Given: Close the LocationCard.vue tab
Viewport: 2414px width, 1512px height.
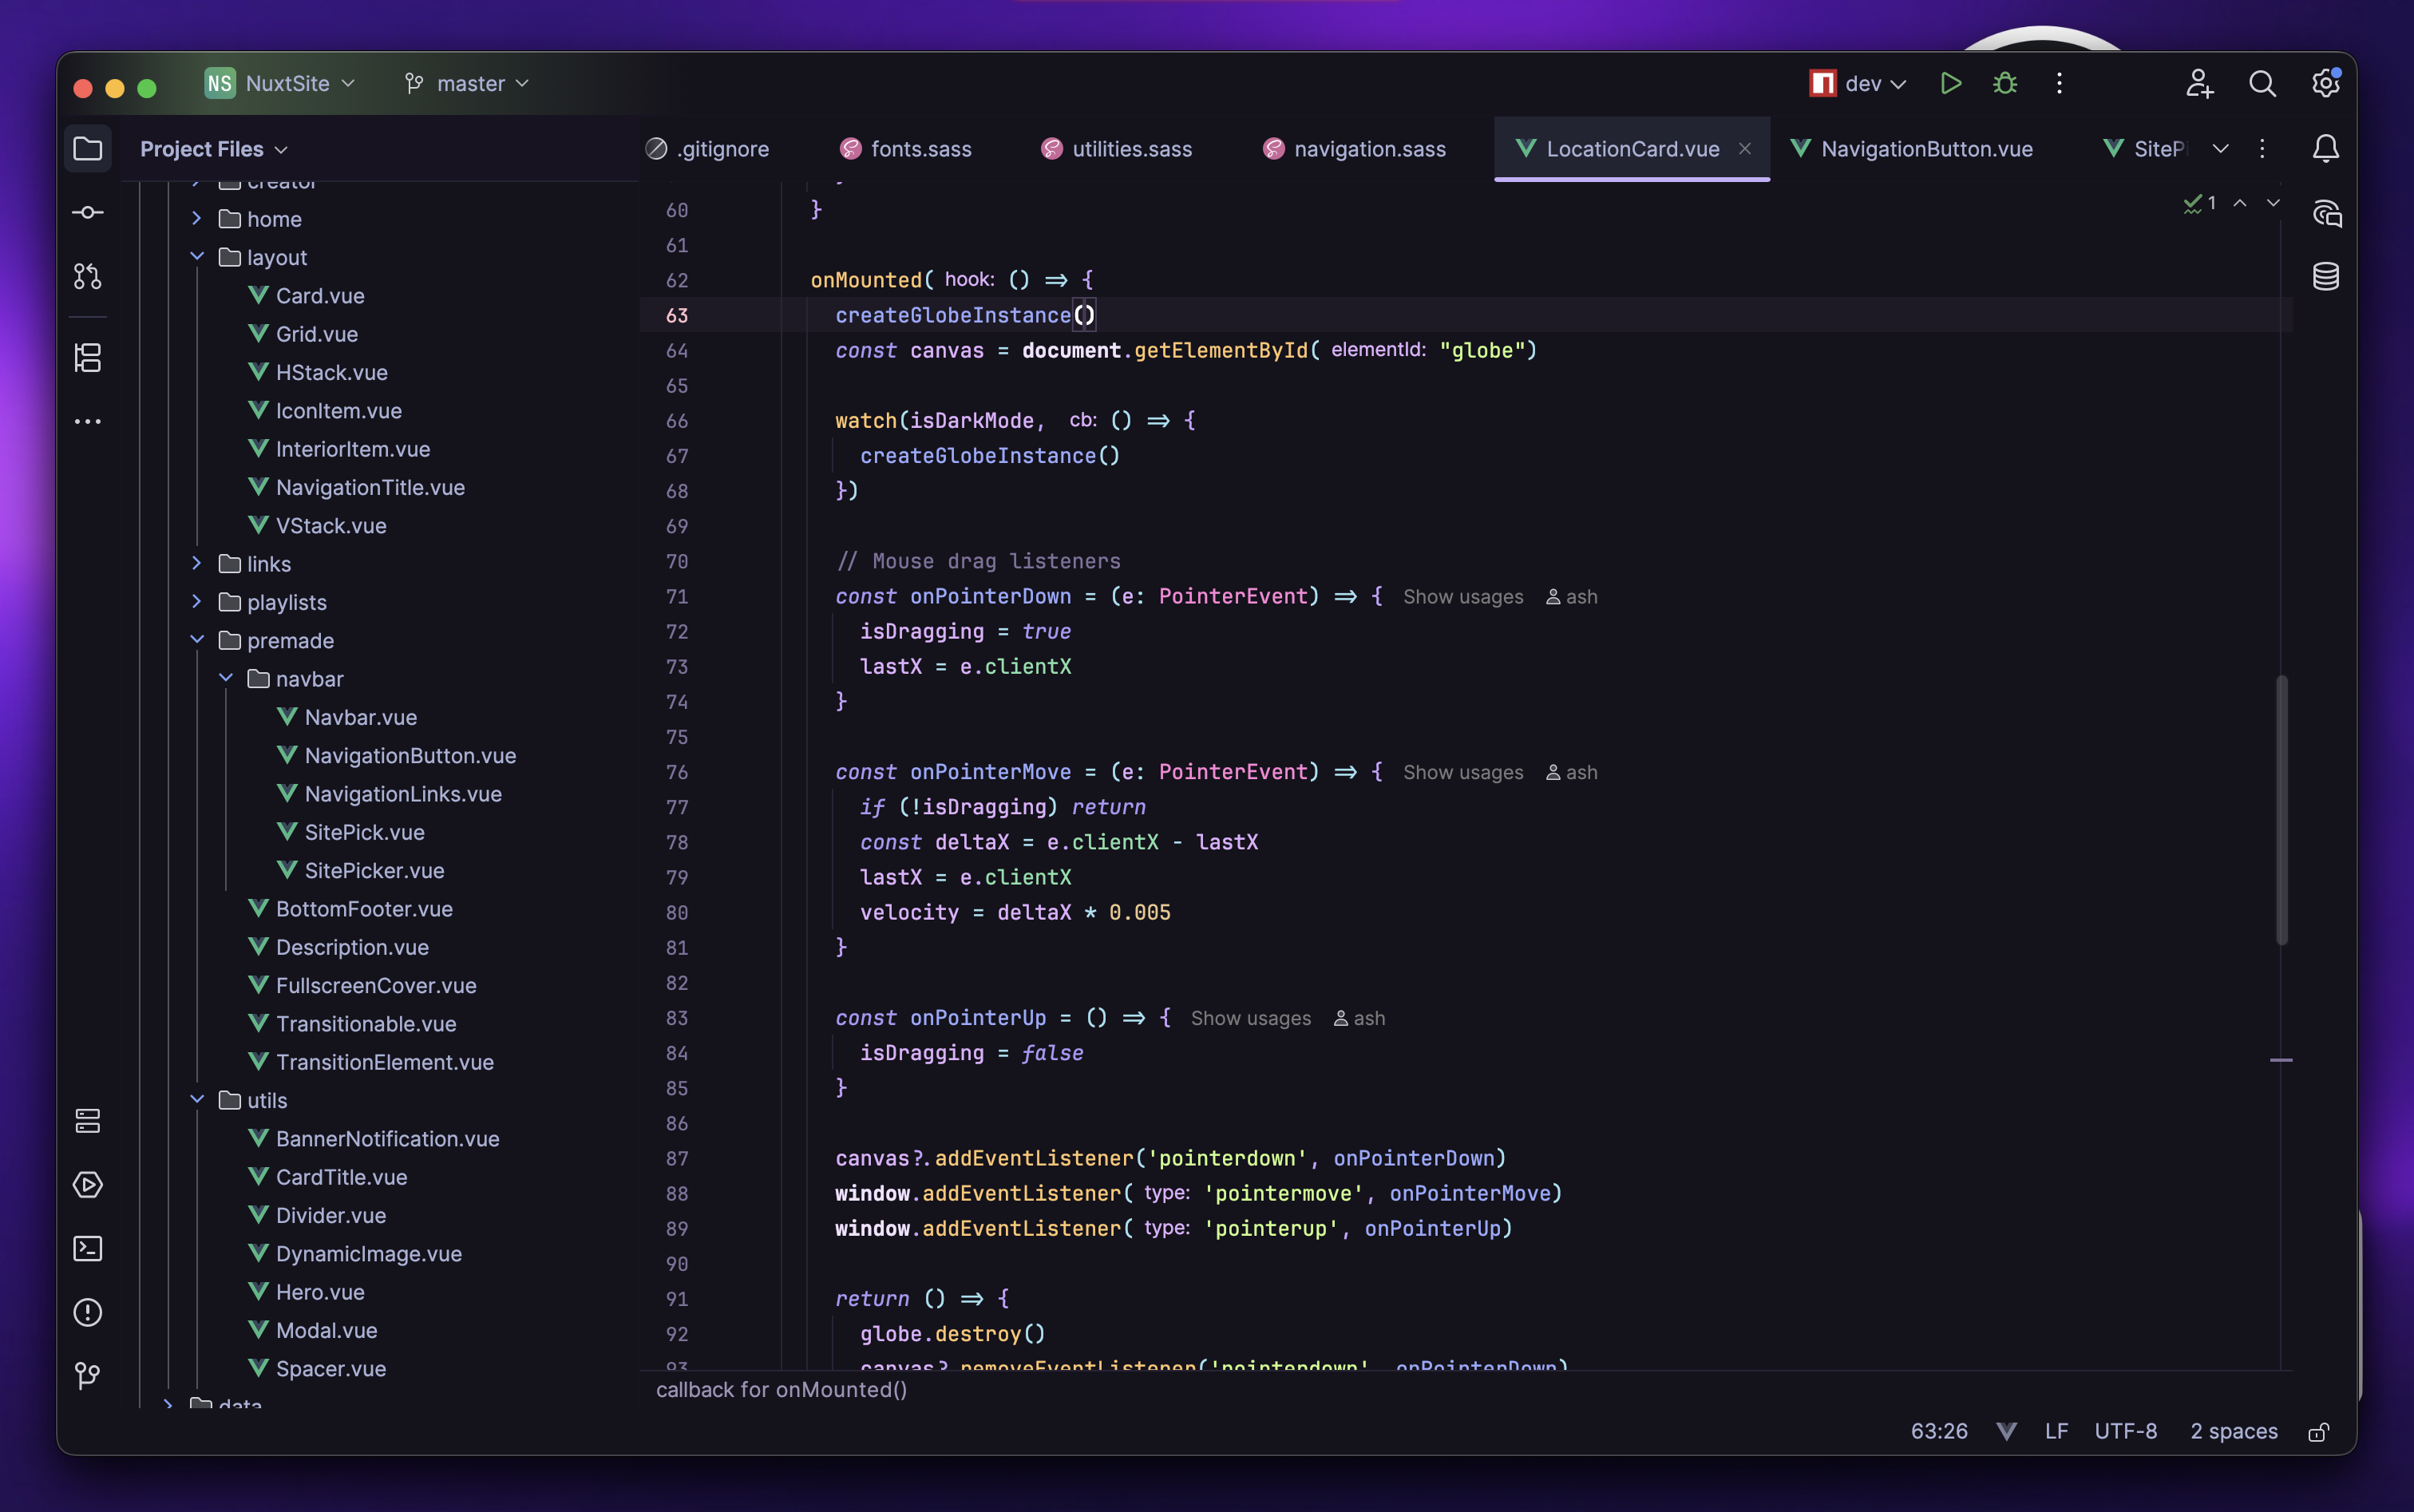Looking at the screenshot, I should (x=1745, y=149).
